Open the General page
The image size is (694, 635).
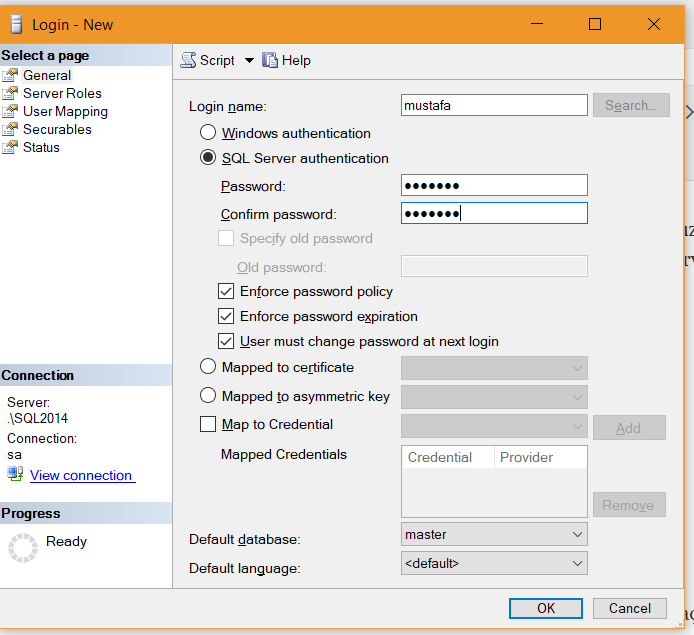point(47,75)
